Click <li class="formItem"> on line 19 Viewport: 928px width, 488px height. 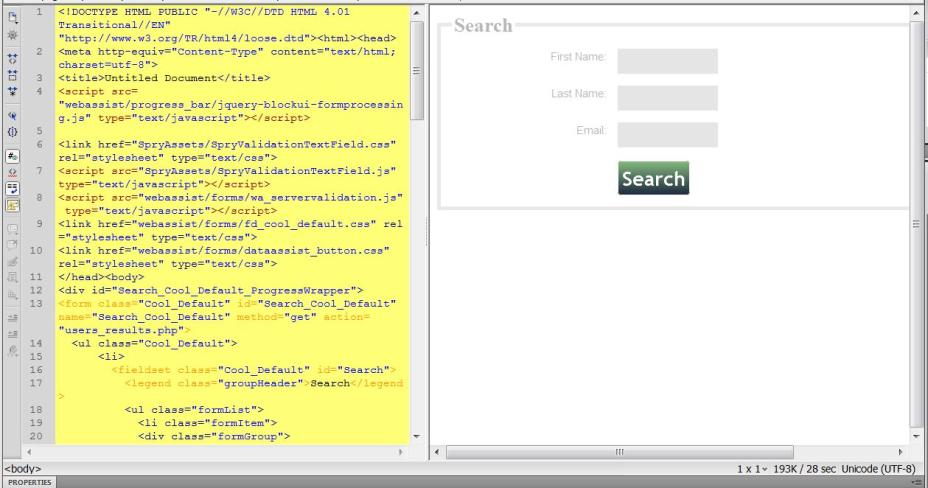(x=207, y=423)
